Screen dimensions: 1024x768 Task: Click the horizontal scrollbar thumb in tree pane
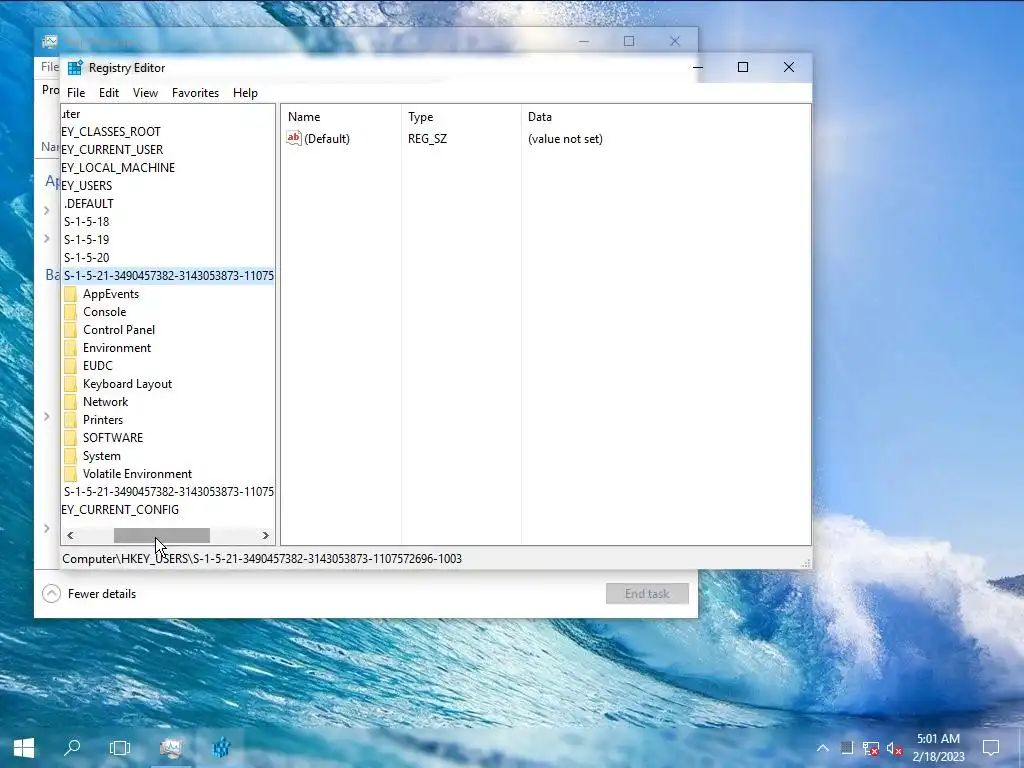pyautogui.click(x=162, y=536)
